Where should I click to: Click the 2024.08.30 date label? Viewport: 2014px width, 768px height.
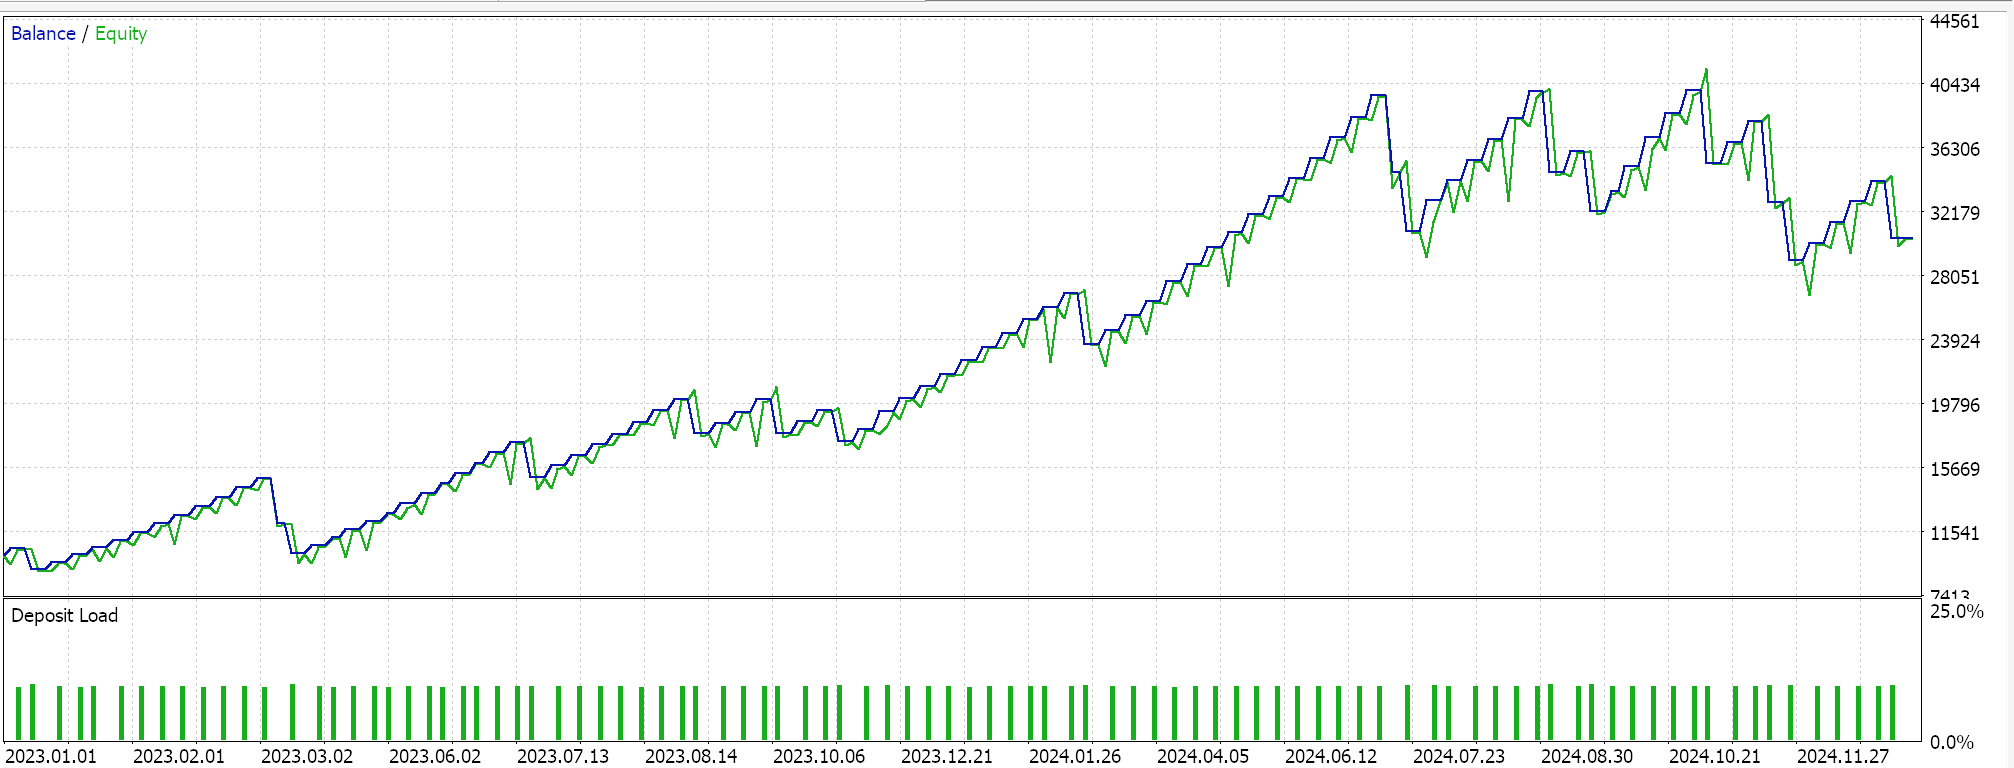point(1587,756)
